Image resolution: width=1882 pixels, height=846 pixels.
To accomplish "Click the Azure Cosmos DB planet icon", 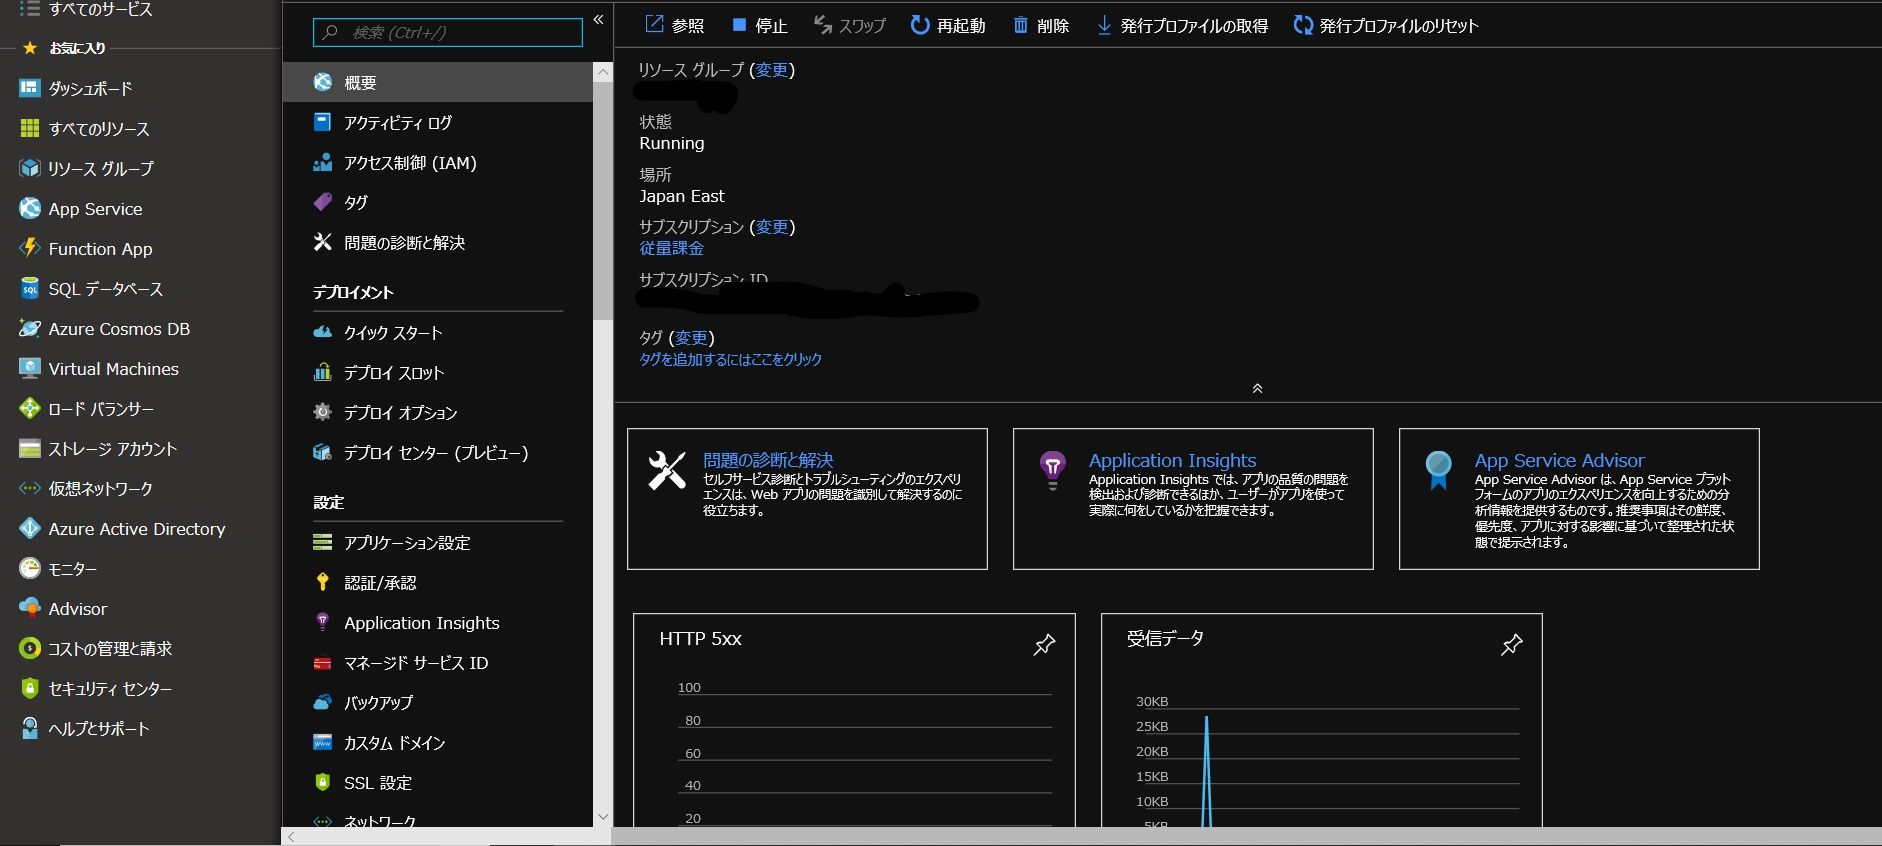I will (30, 328).
